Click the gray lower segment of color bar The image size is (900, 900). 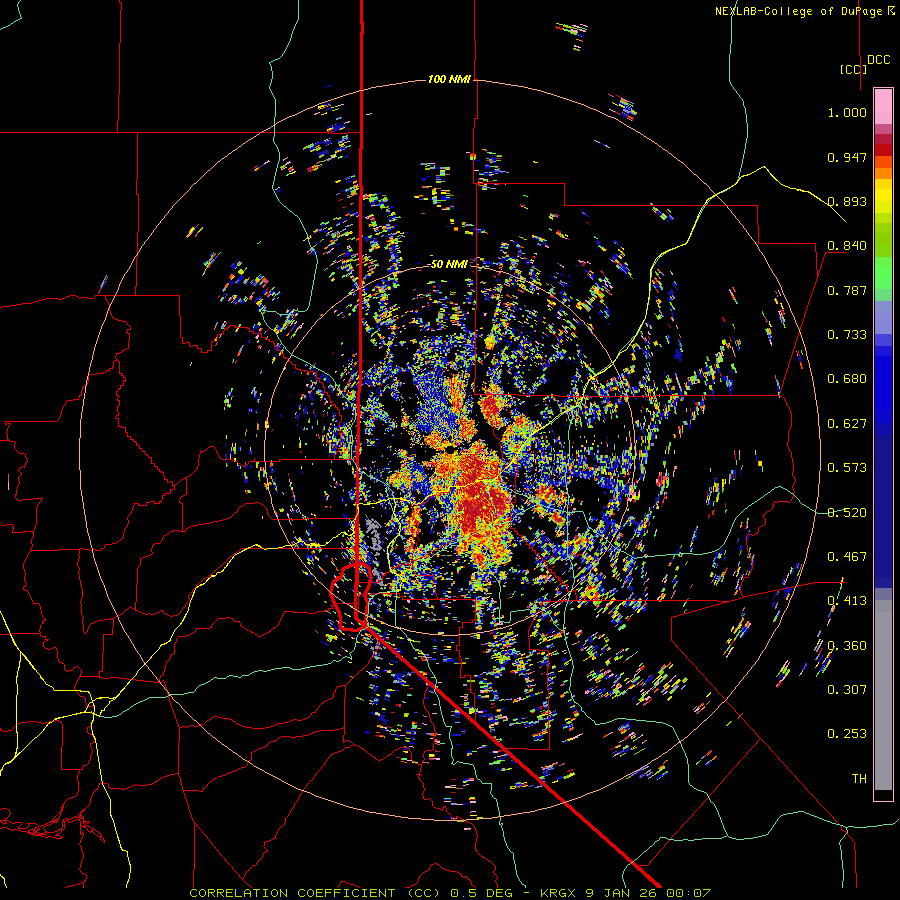(883, 695)
